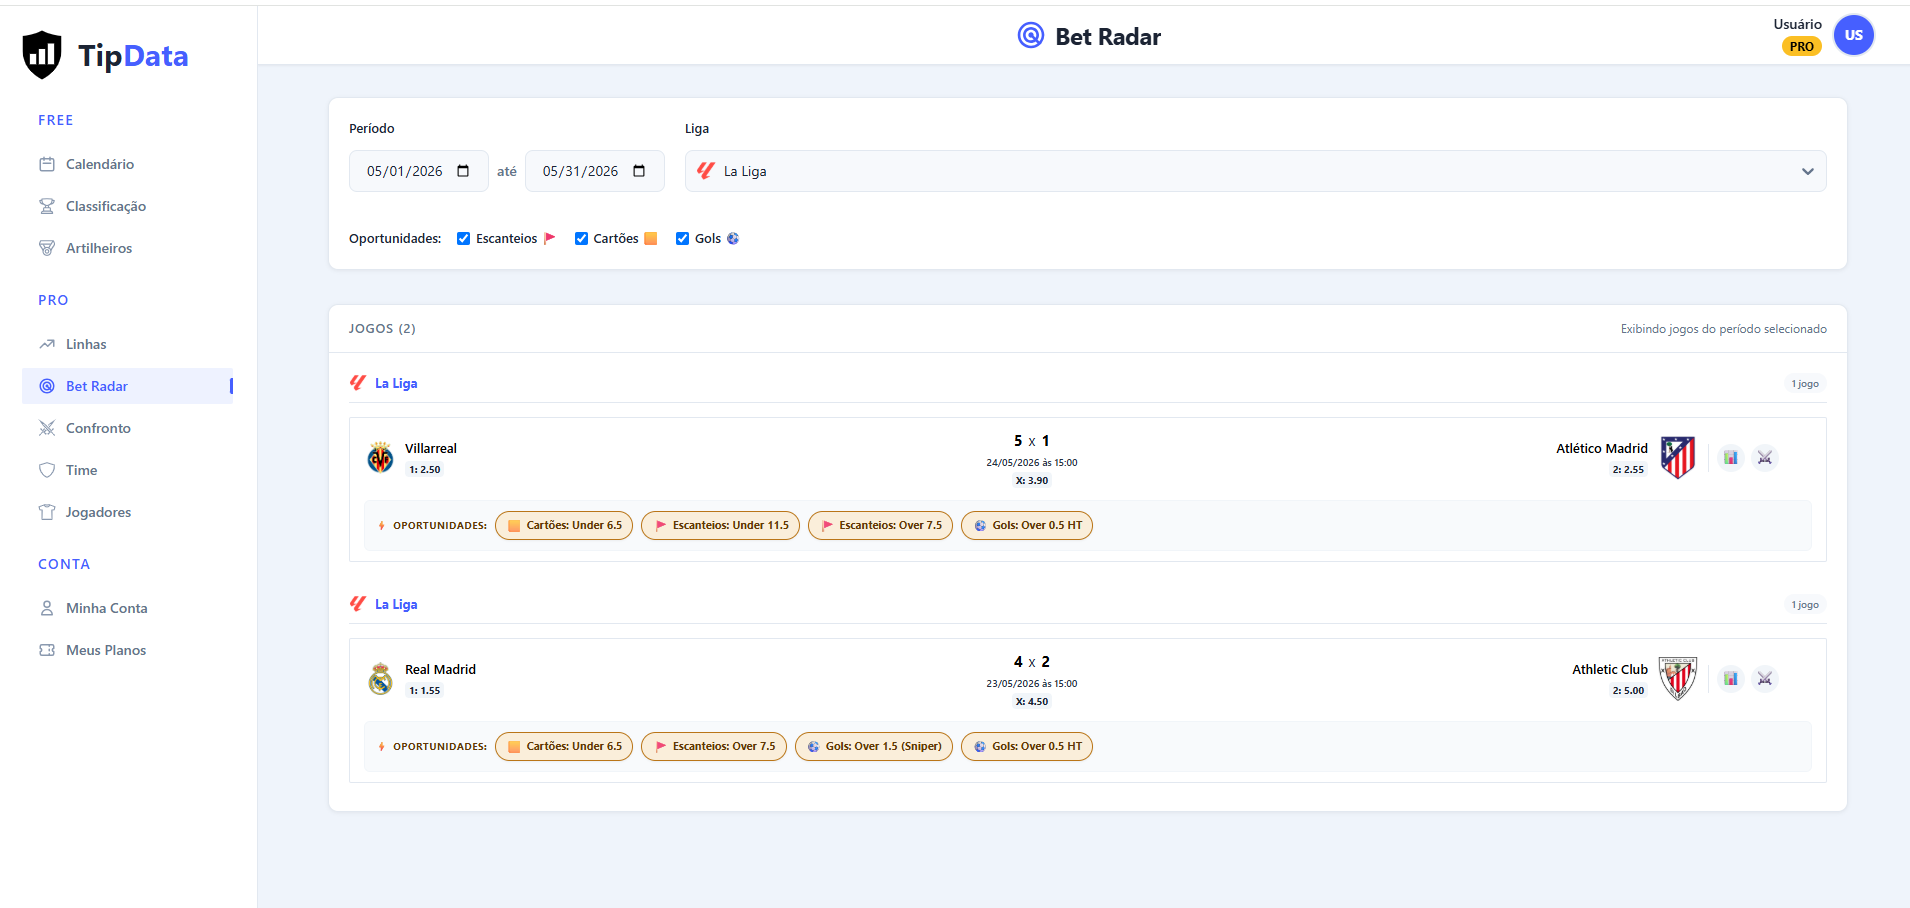The width and height of the screenshot is (1910, 908).
Task: Click the Artilheiros medal icon
Action: point(47,248)
